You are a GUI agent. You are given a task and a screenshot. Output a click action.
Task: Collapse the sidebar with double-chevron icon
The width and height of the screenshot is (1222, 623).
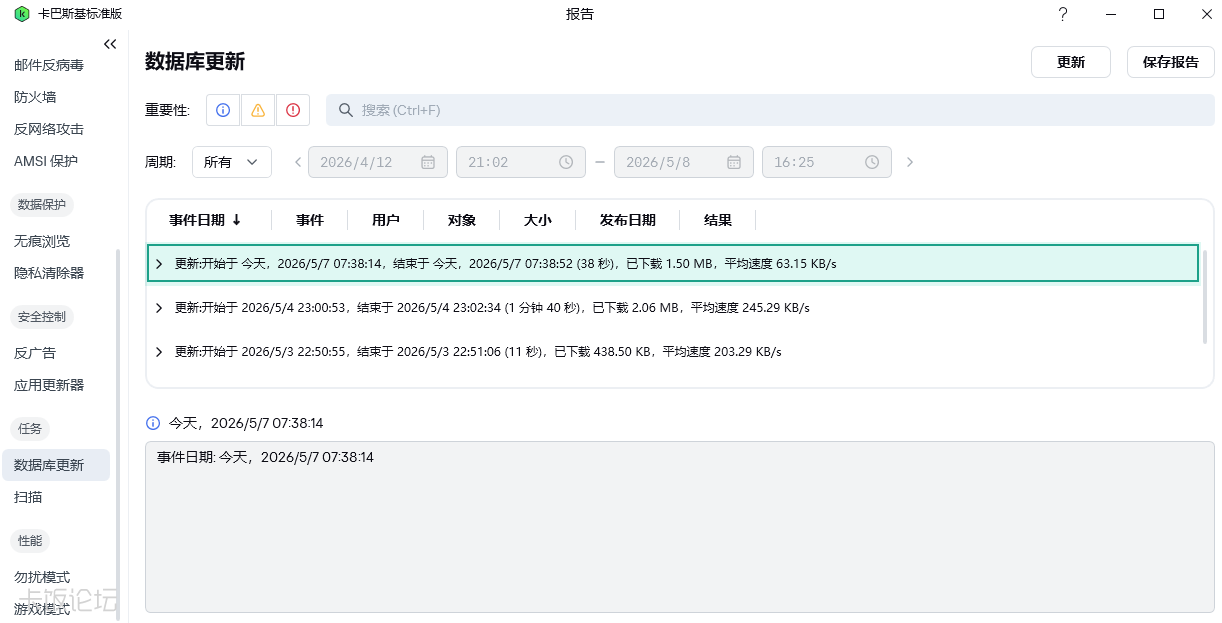110,44
